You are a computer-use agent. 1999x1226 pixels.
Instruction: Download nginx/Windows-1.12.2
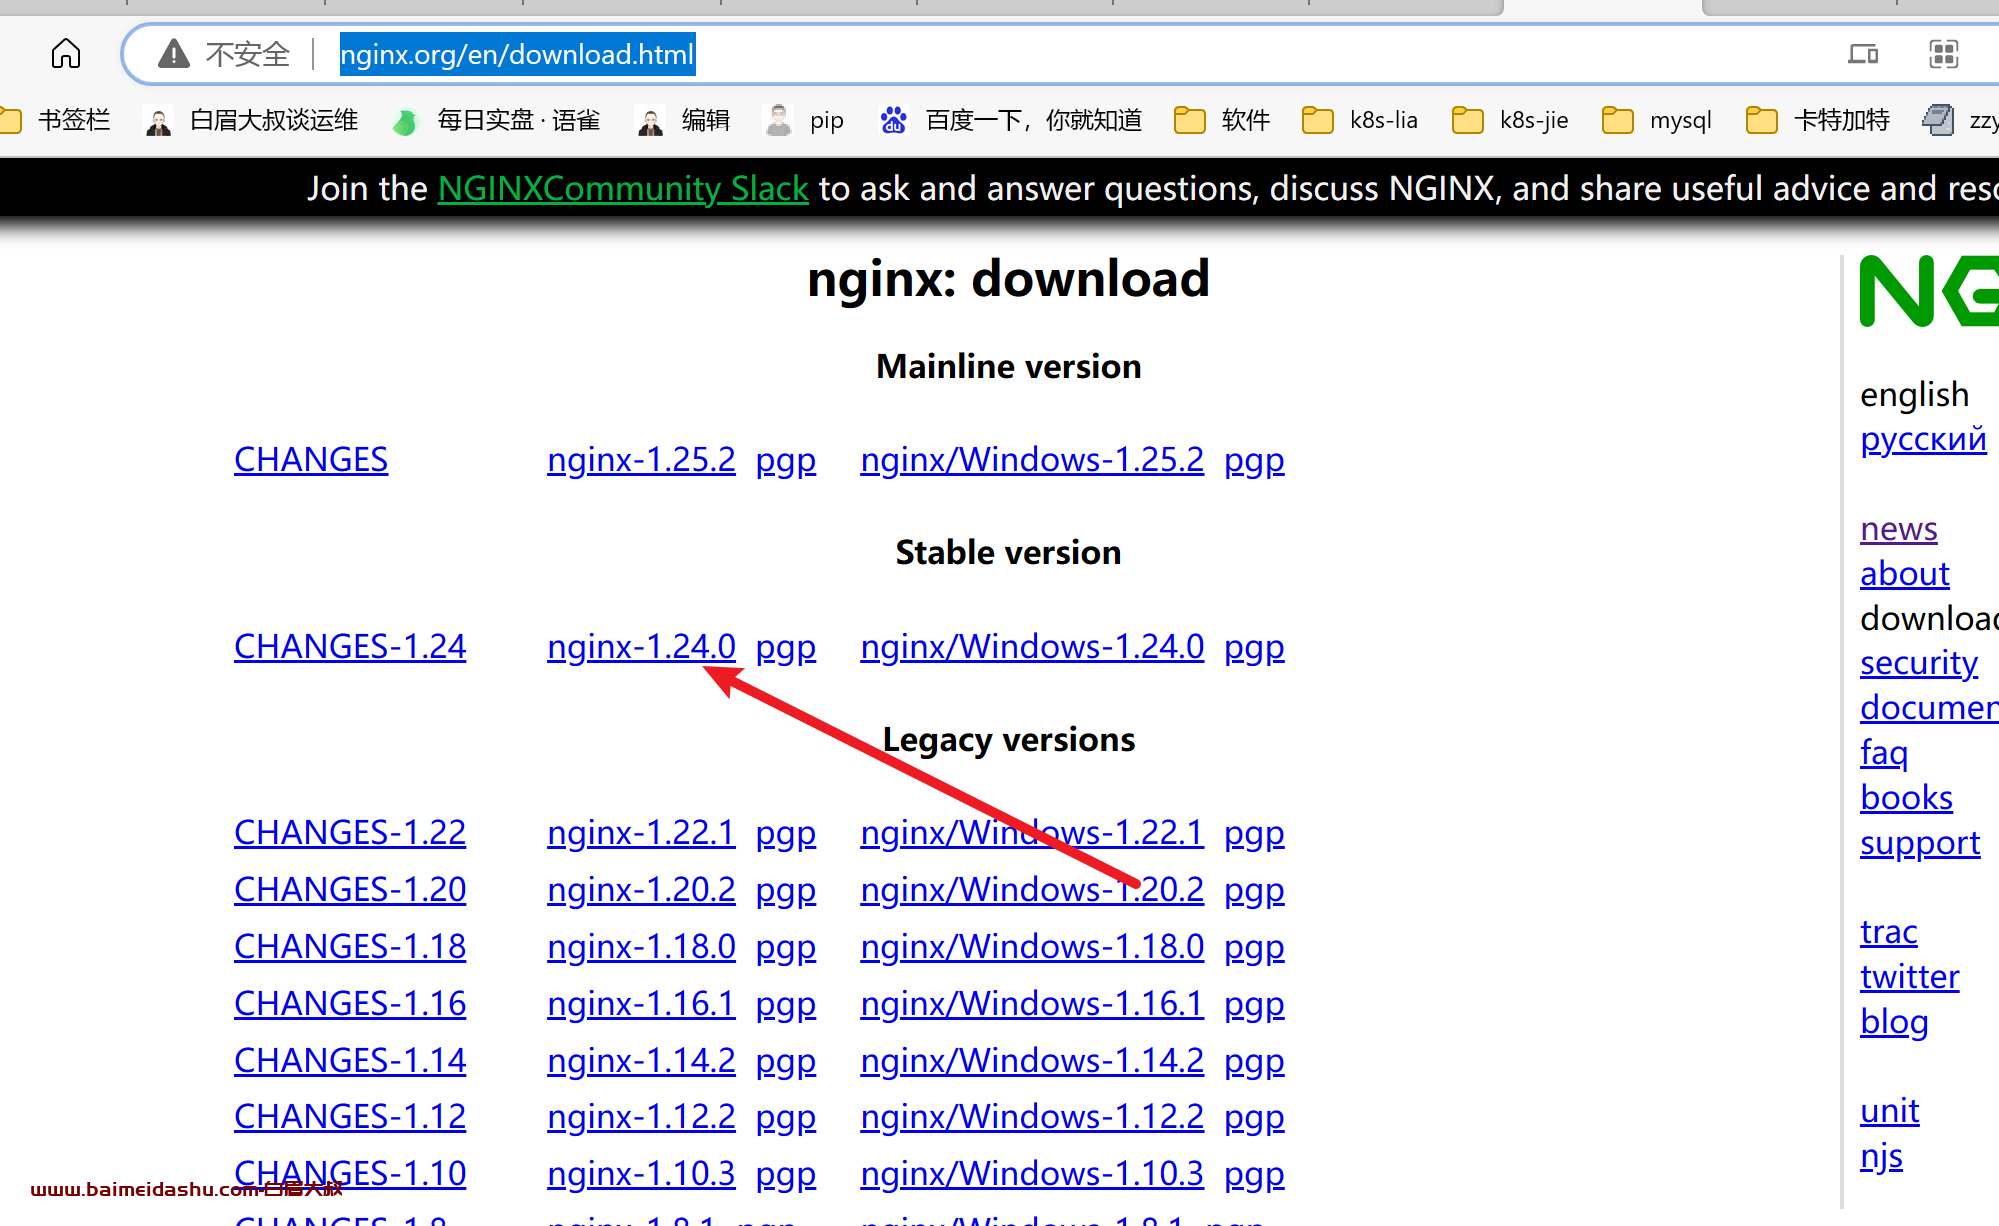(1032, 1116)
